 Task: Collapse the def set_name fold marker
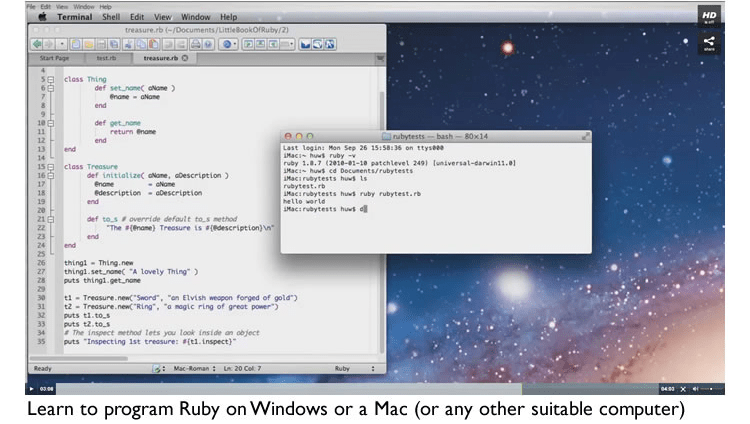click(51, 88)
